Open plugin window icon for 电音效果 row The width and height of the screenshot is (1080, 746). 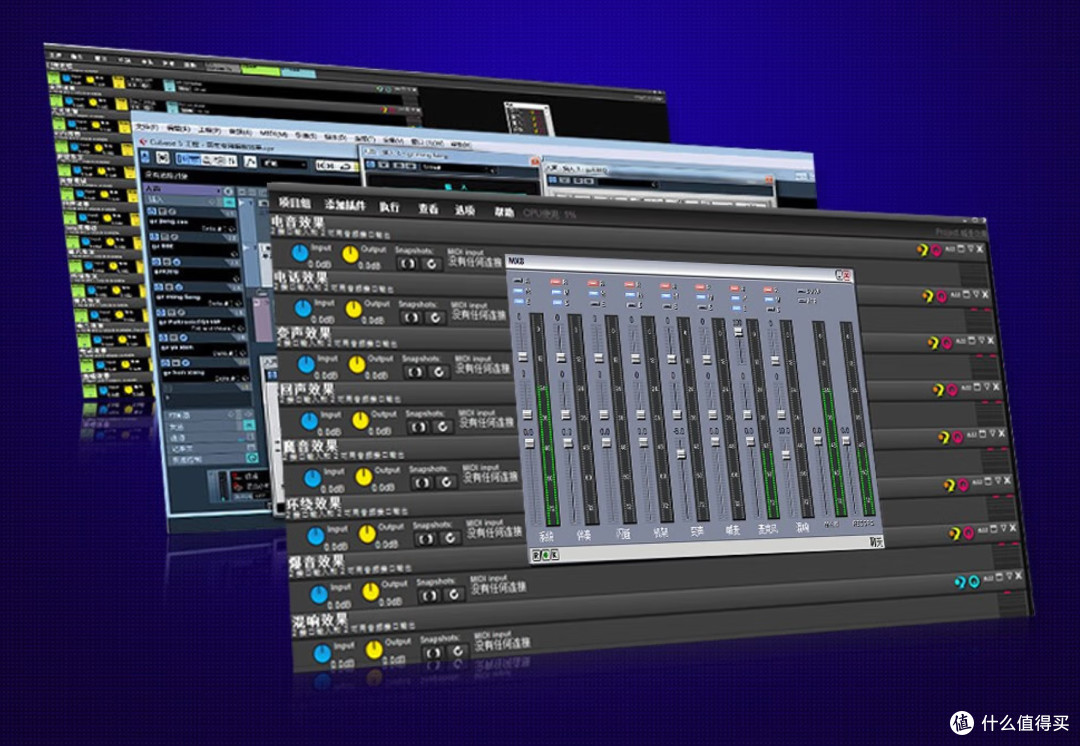pos(960,249)
